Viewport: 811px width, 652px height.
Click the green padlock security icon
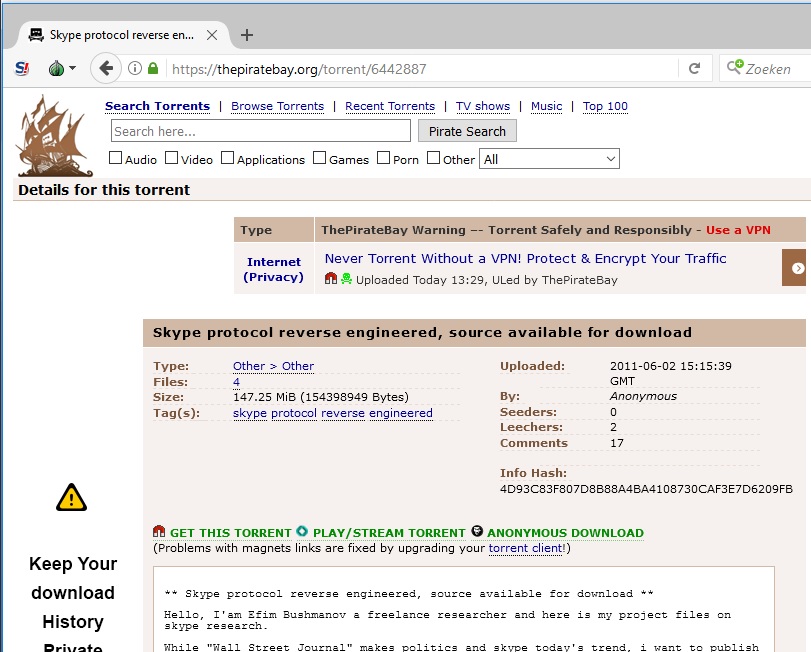click(x=153, y=68)
